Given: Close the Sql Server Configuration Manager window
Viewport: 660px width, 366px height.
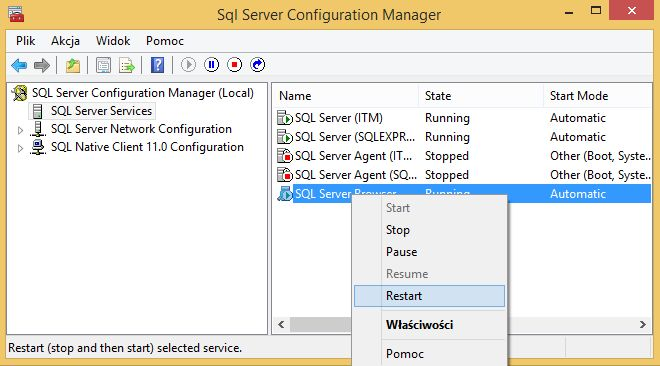Looking at the screenshot, I should click(x=631, y=11).
